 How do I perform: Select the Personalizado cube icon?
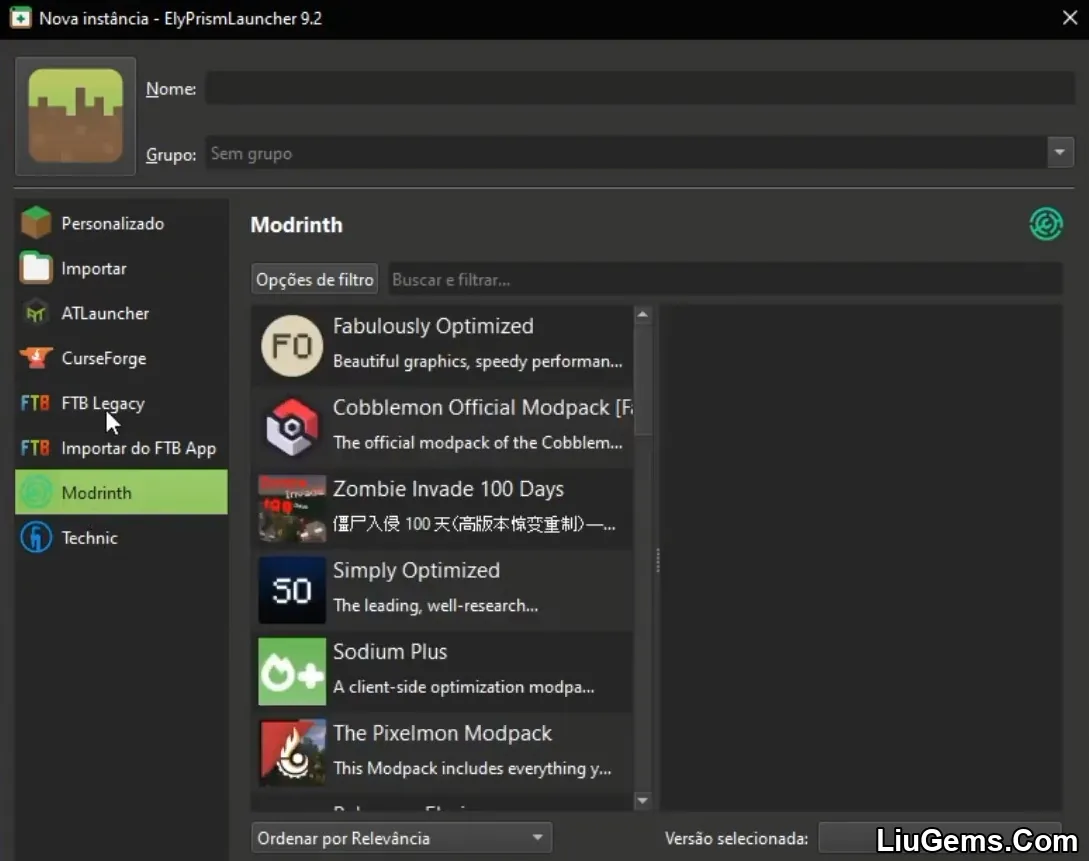pos(36,223)
